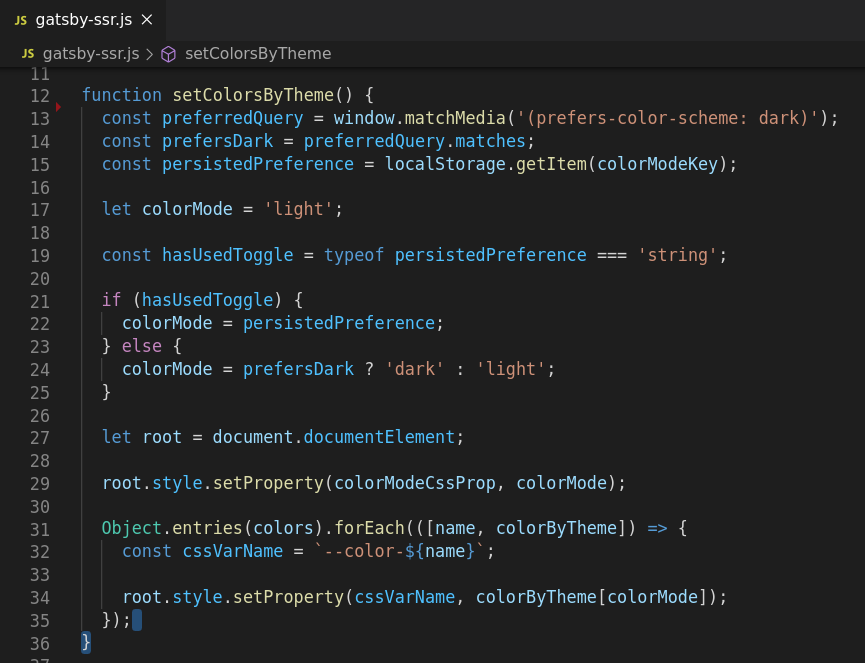Click colorModeCssProp argument
The height and width of the screenshot is (663, 865).
tap(415, 483)
